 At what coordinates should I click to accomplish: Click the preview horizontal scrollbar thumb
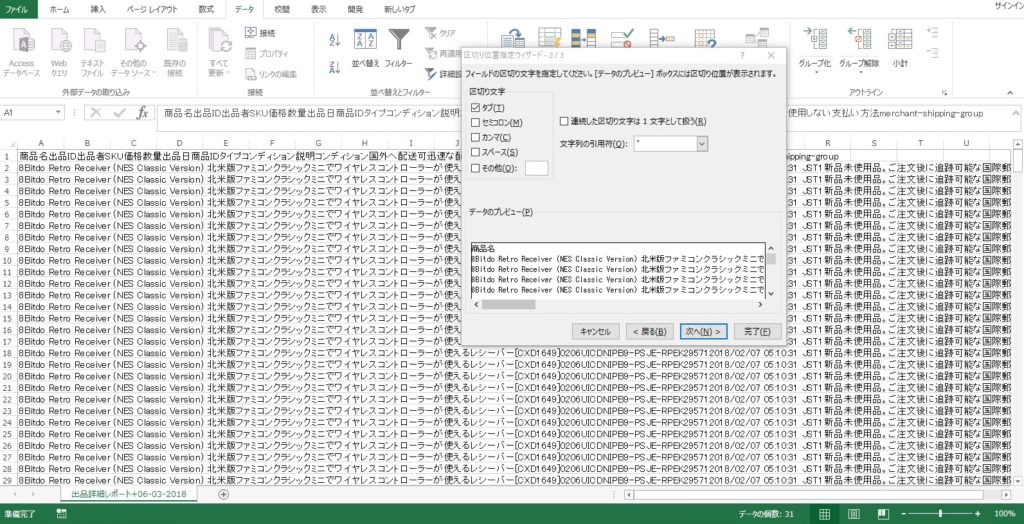point(509,304)
